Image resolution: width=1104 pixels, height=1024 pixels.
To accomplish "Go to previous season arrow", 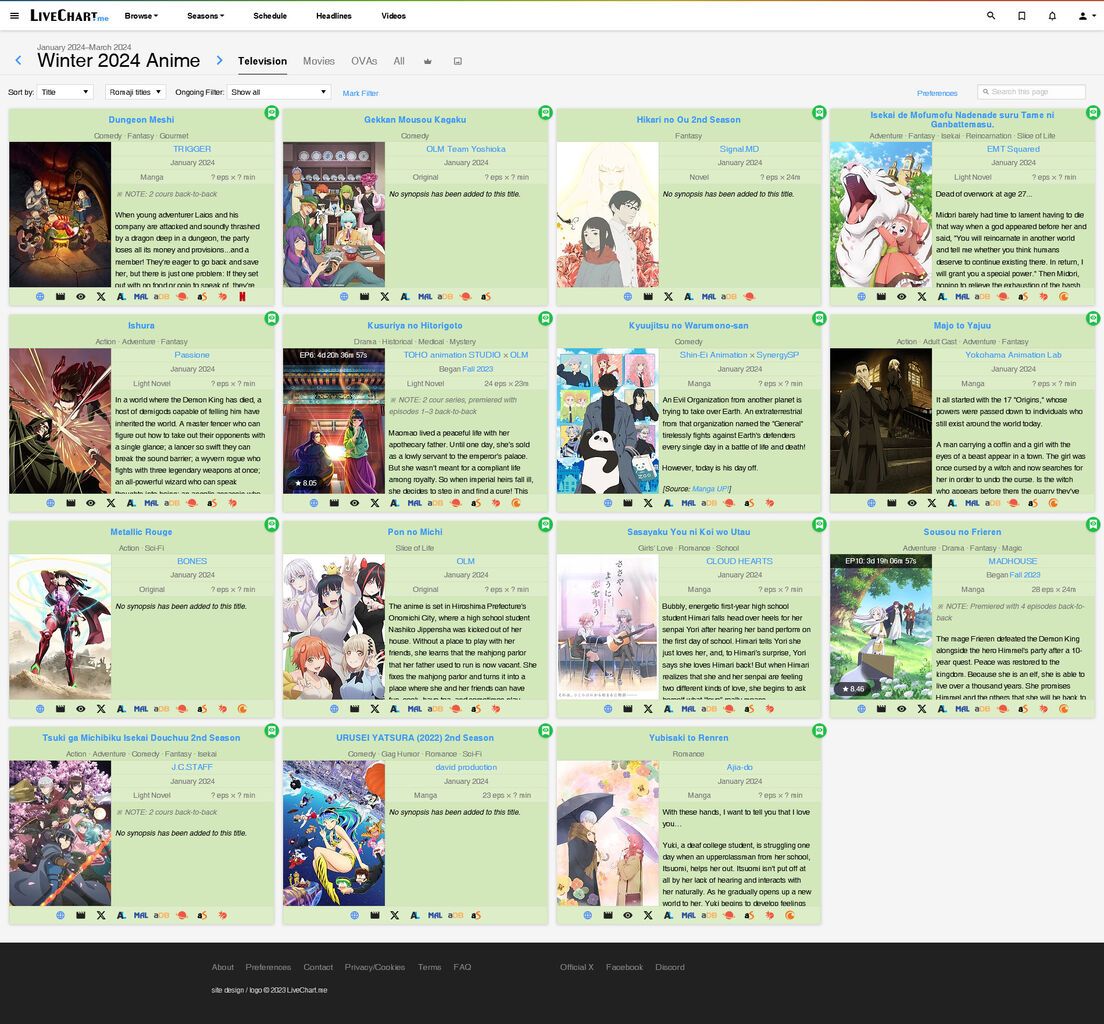I will (18, 61).
